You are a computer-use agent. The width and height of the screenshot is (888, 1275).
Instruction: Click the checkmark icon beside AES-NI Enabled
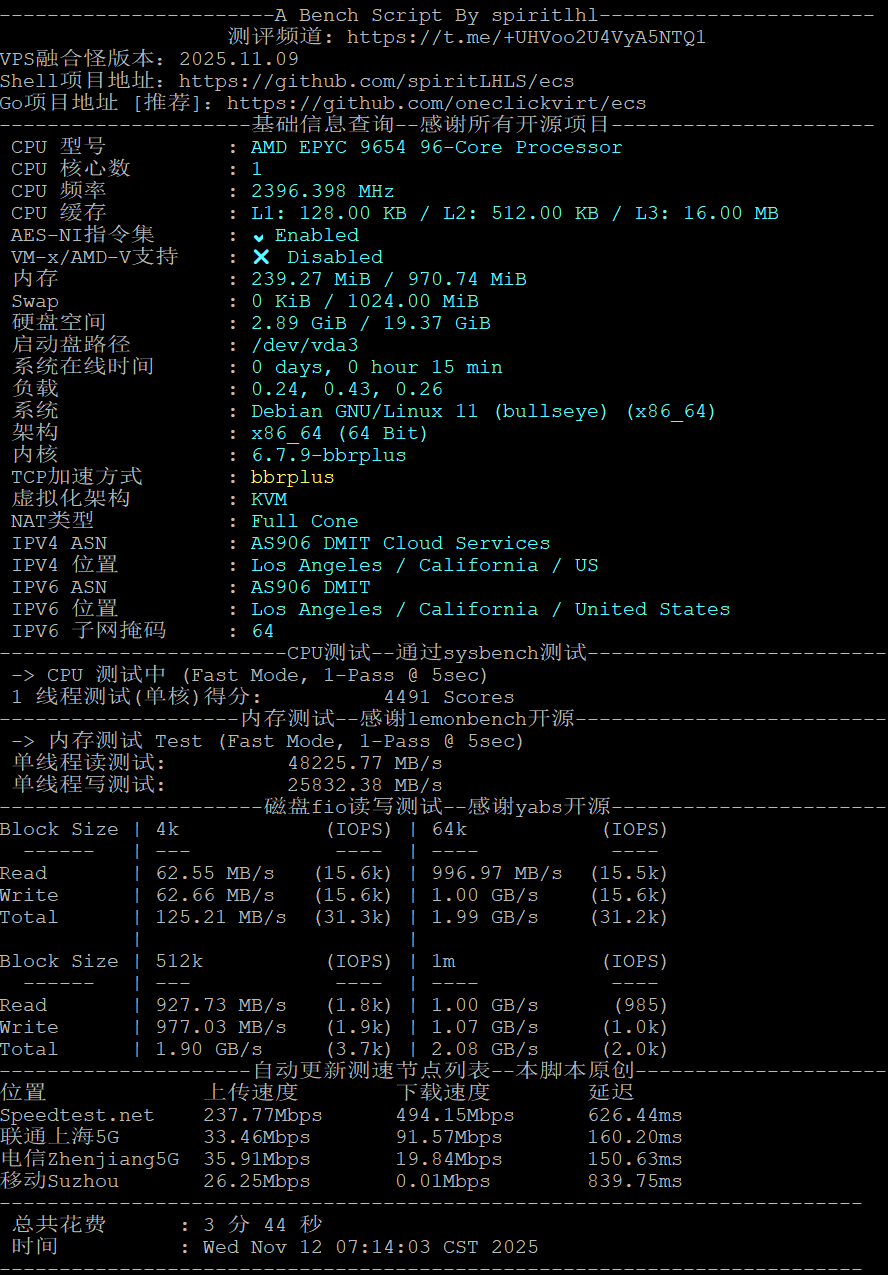(259, 236)
